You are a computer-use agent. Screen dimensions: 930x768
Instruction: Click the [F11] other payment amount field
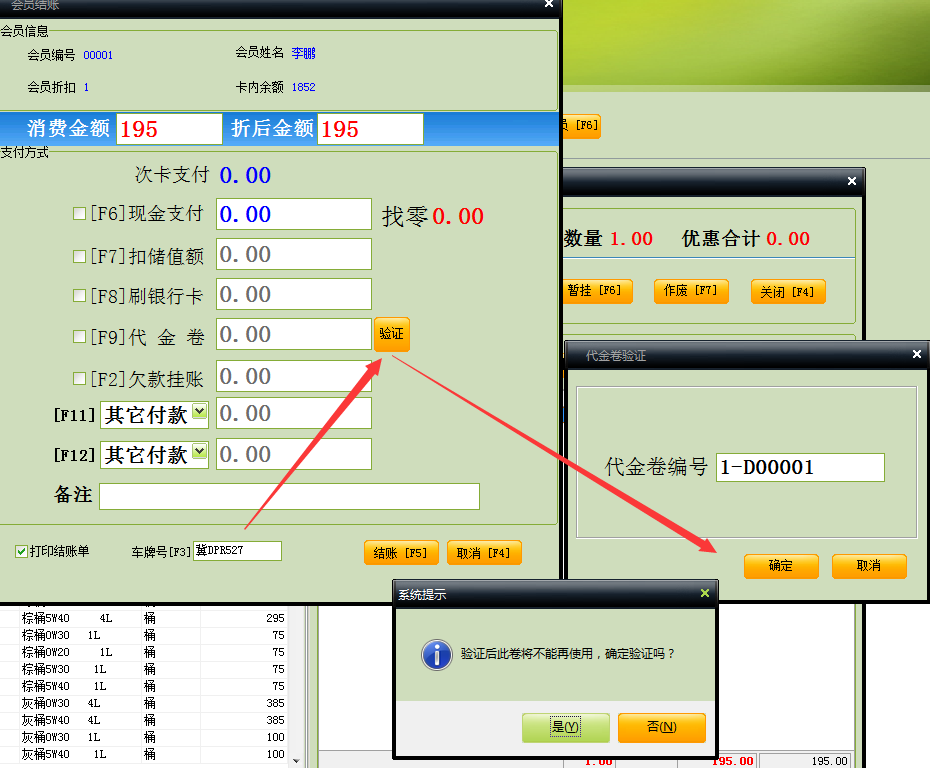coord(294,413)
